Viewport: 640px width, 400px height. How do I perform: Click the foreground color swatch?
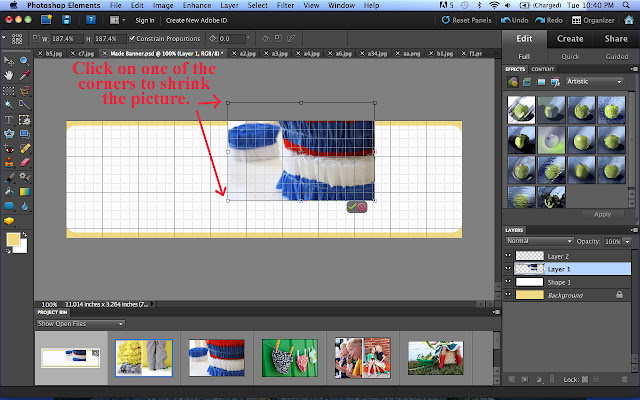point(12,239)
